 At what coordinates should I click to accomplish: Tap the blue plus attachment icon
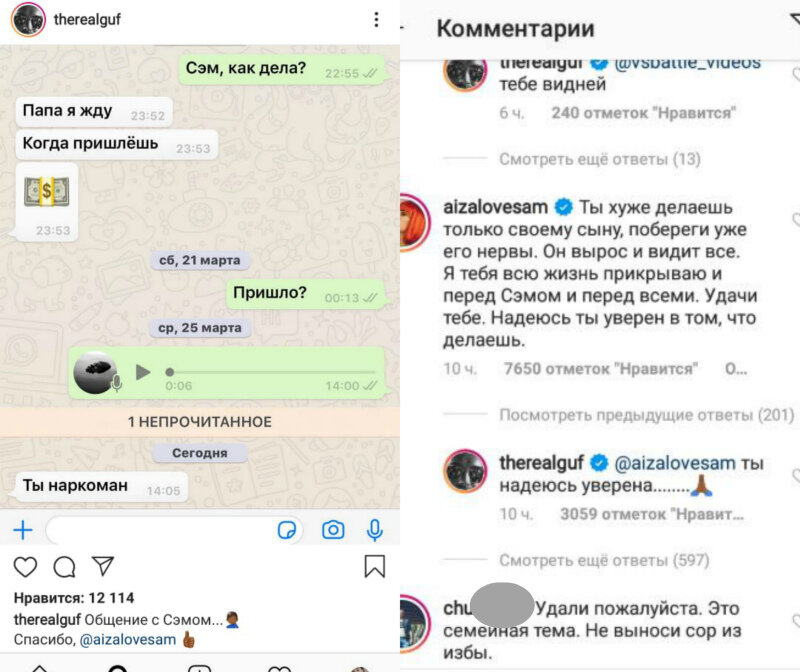coord(23,530)
